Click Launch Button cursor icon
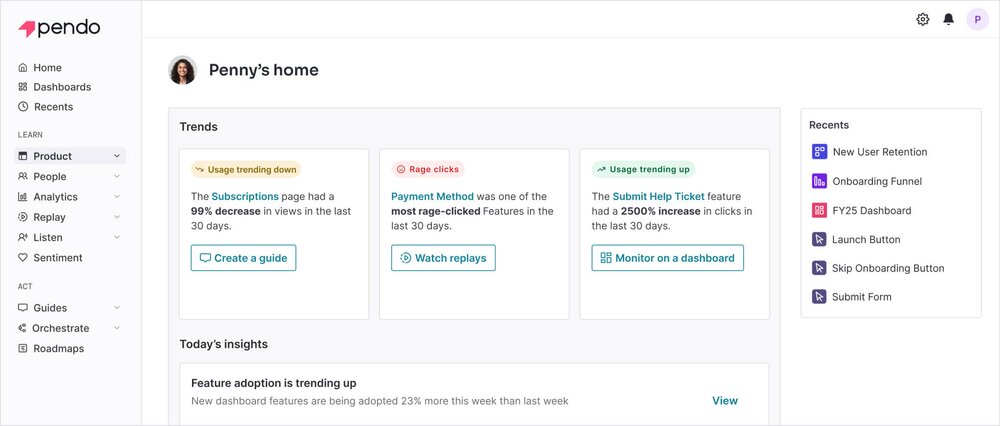Image resolution: width=1000 pixels, height=426 pixels. pos(819,240)
